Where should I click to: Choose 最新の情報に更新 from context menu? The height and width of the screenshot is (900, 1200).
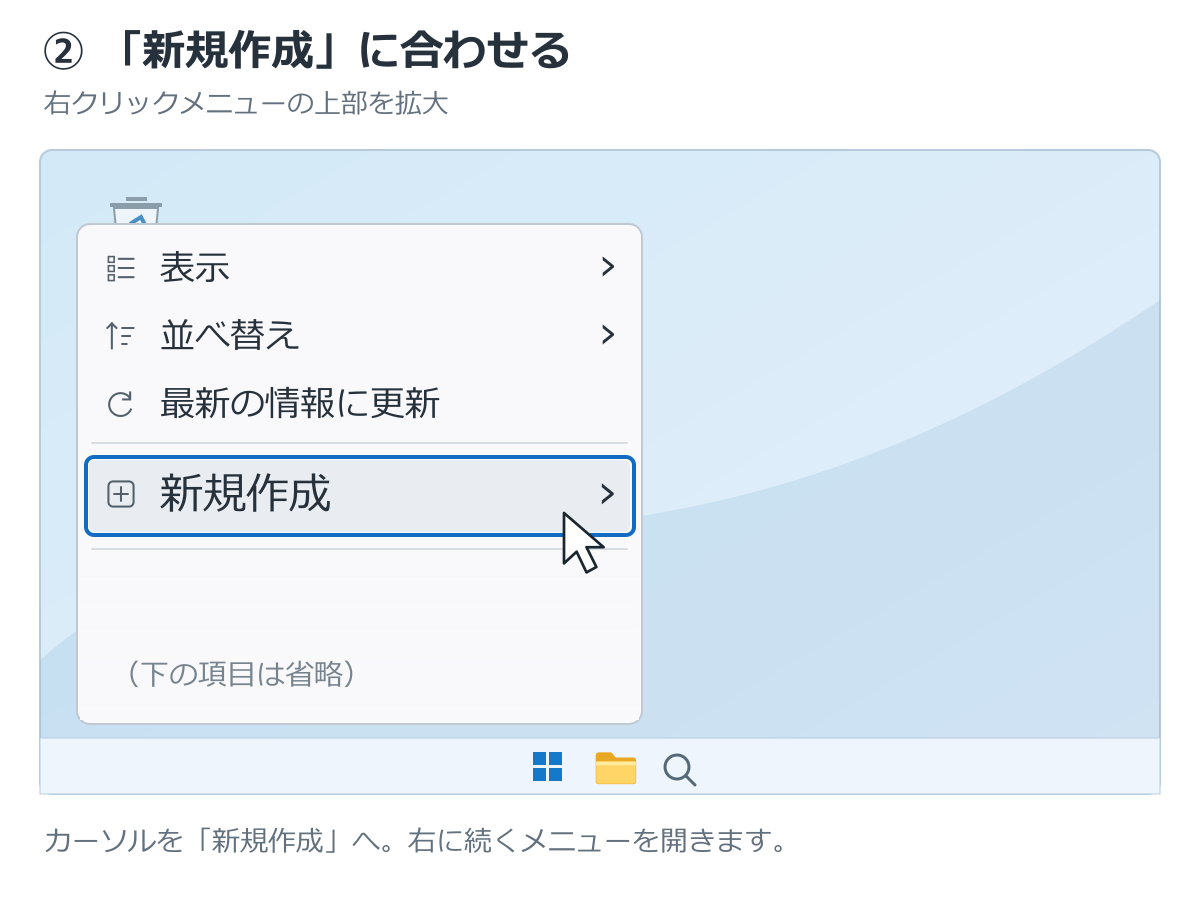[x=360, y=404]
